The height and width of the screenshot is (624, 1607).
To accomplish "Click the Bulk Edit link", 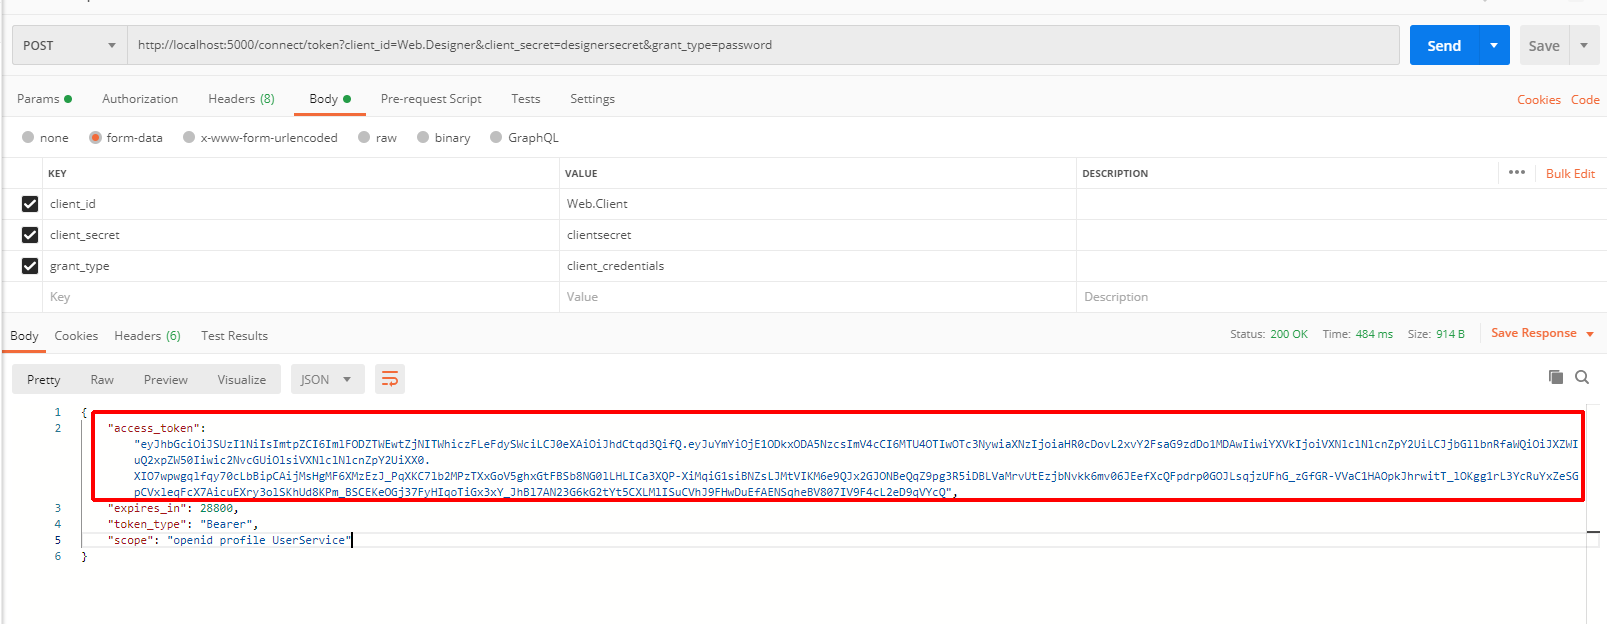I will 1570,173.
